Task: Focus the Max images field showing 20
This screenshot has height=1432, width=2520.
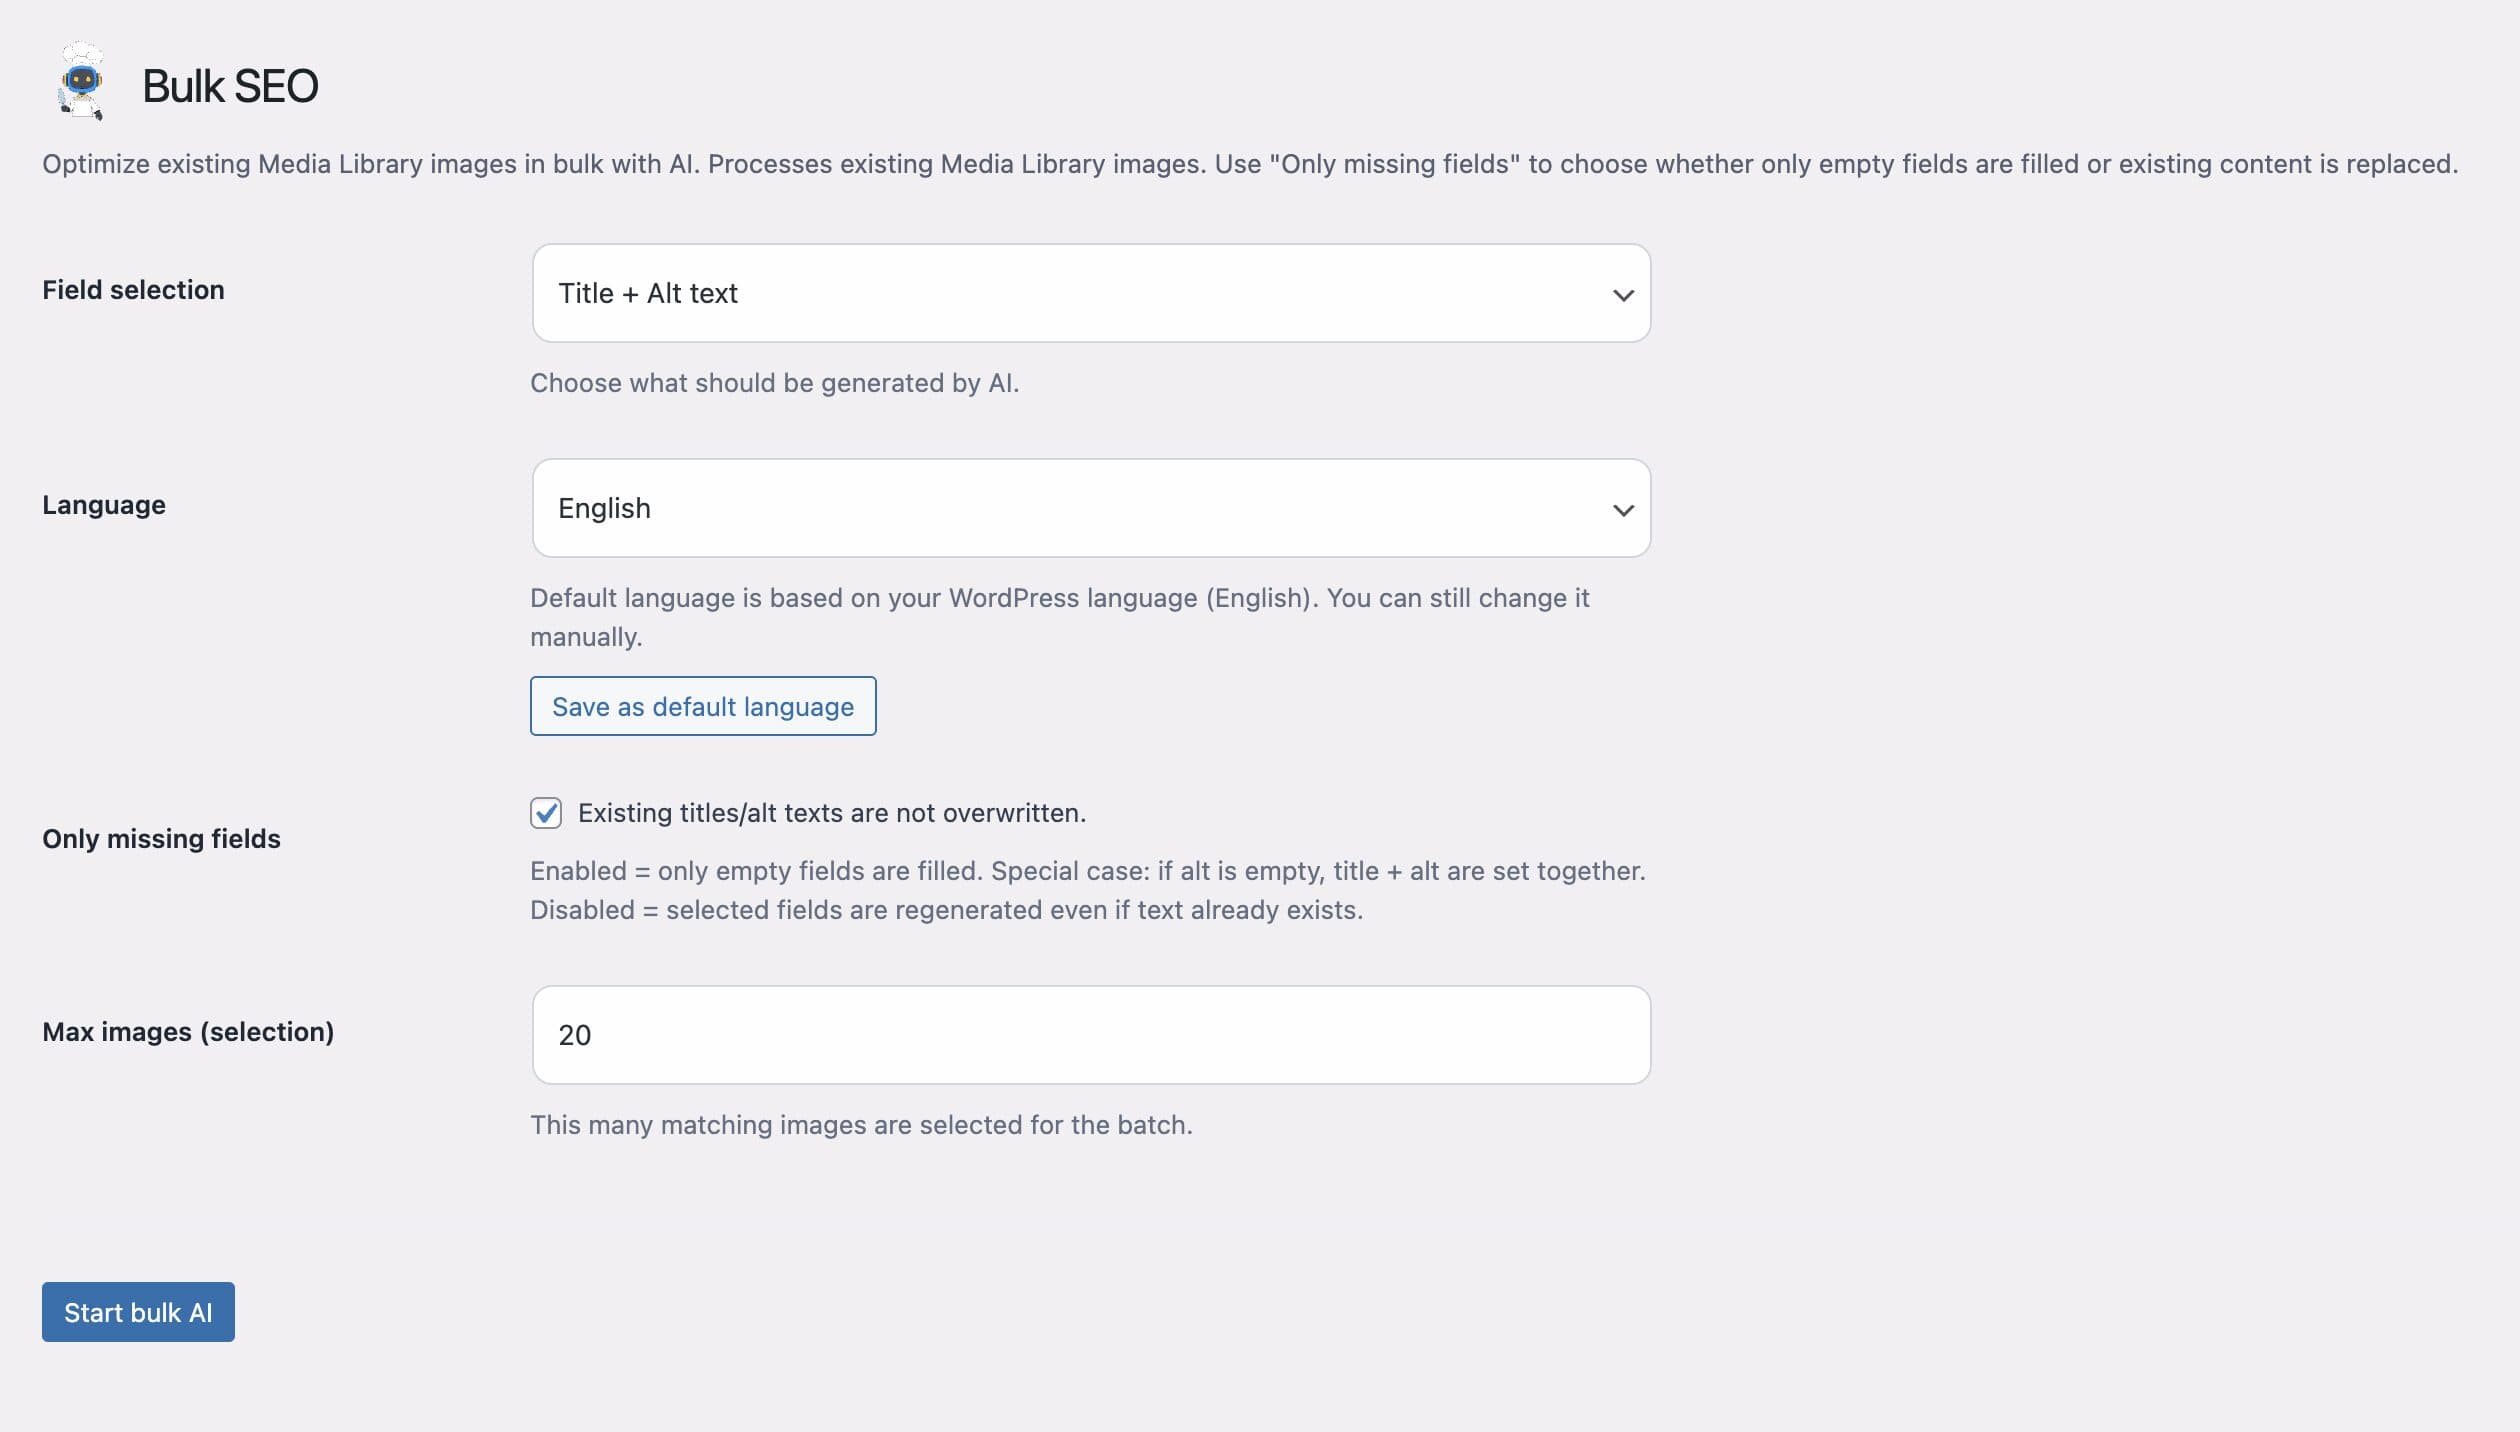Action: [1091, 1035]
